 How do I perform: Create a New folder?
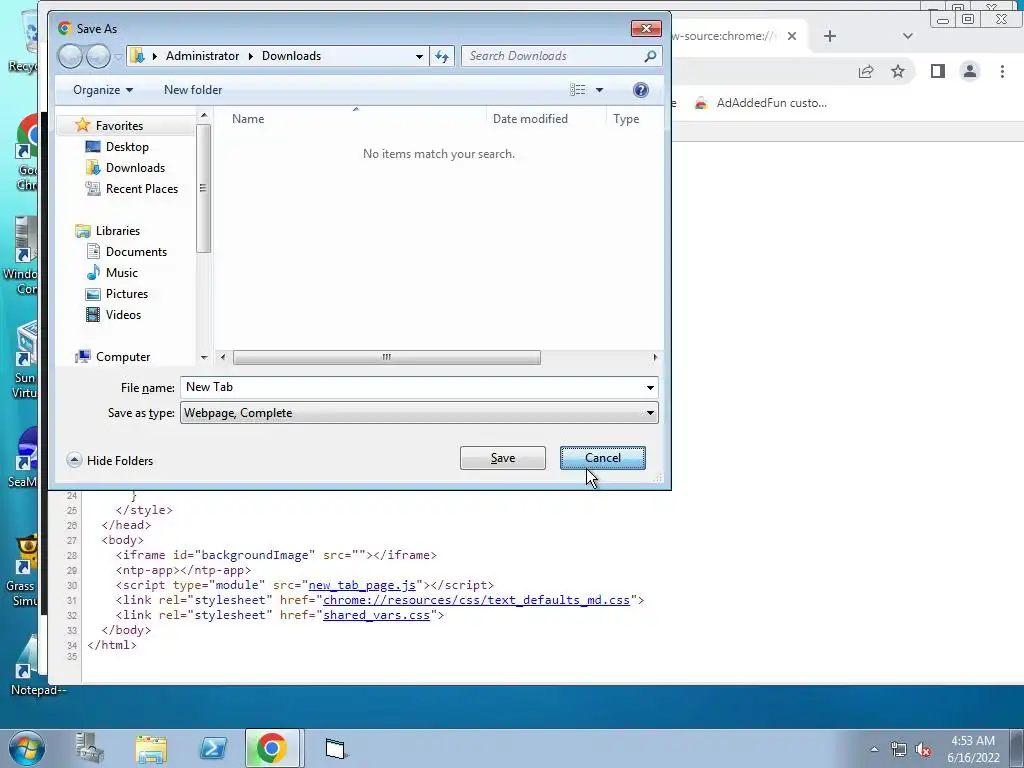193,90
